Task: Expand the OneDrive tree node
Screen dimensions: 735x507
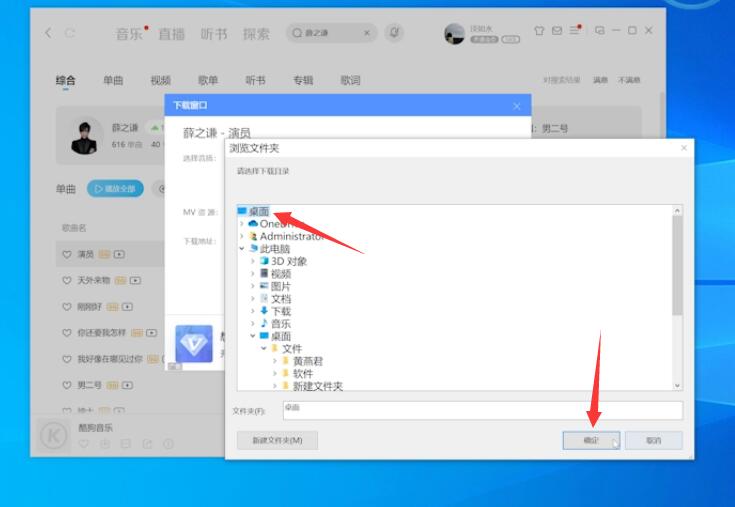Action: 242,224
